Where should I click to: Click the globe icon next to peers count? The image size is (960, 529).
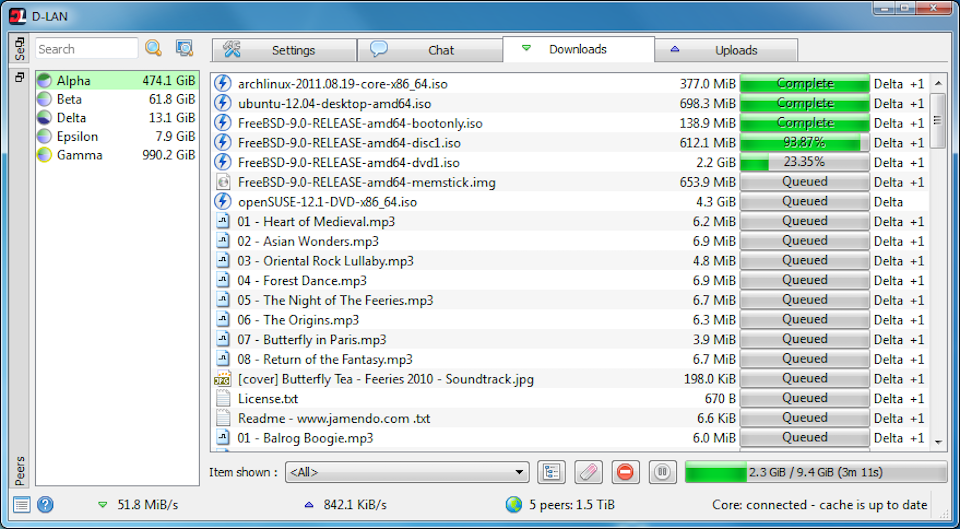[514, 505]
